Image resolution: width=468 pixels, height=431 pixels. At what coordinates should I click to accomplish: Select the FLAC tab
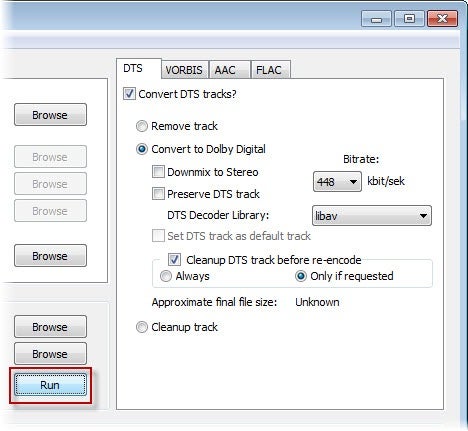click(x=270, y=70)
